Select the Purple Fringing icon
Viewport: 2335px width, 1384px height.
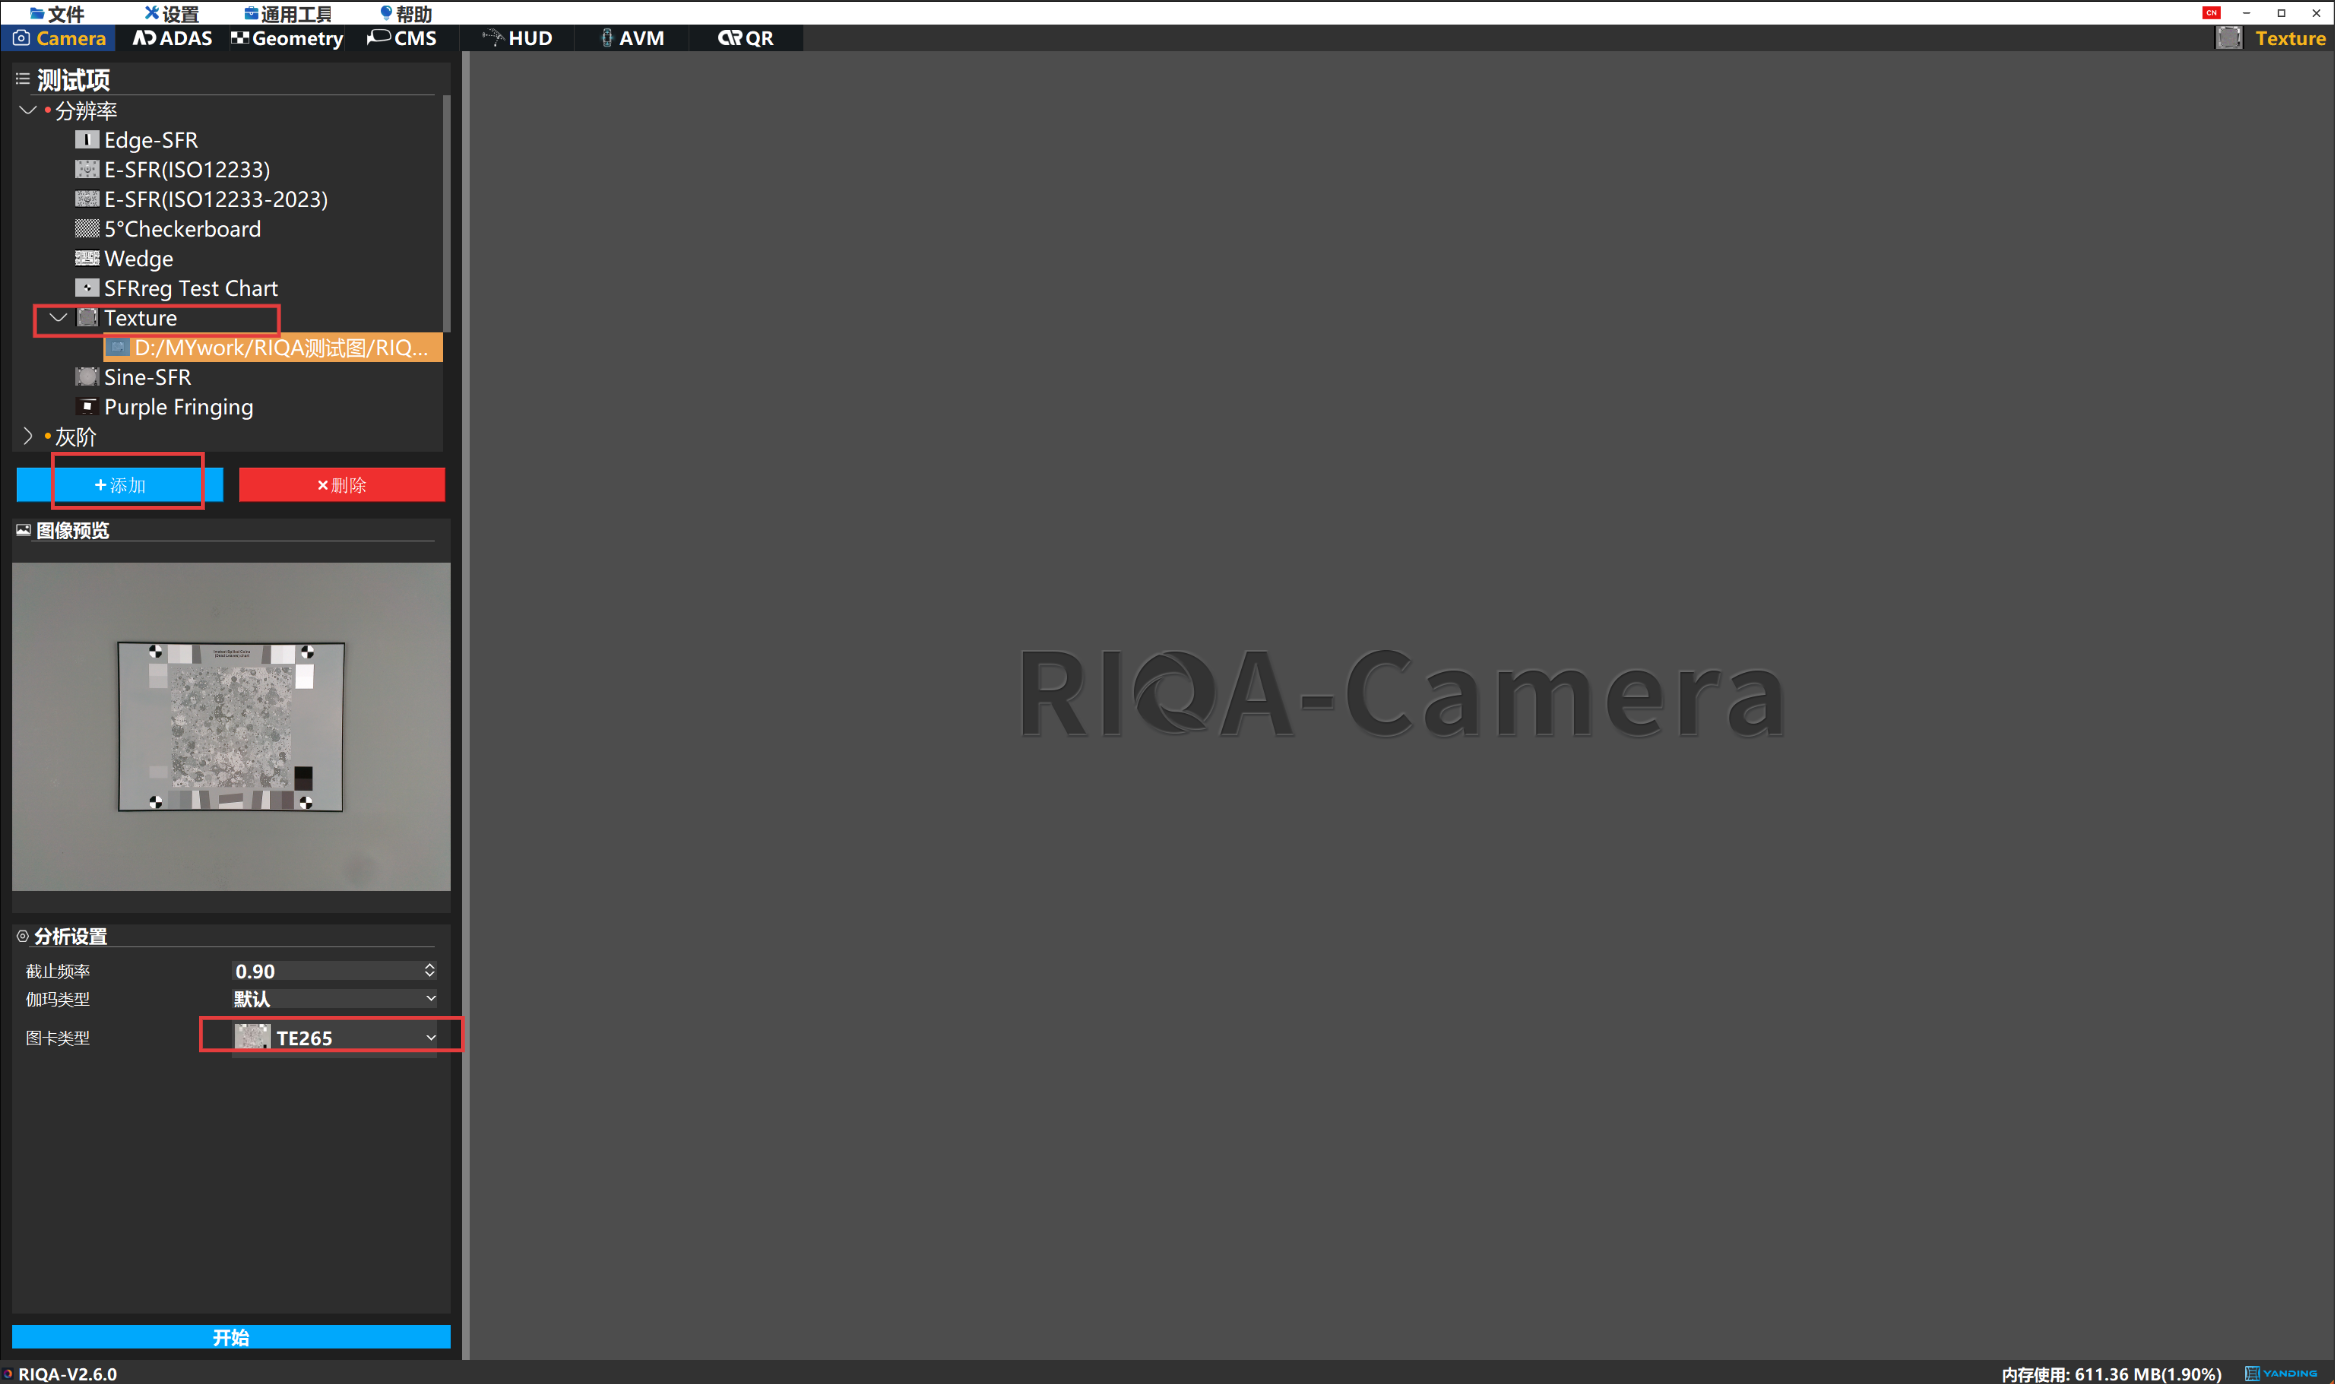pos(87,407)
